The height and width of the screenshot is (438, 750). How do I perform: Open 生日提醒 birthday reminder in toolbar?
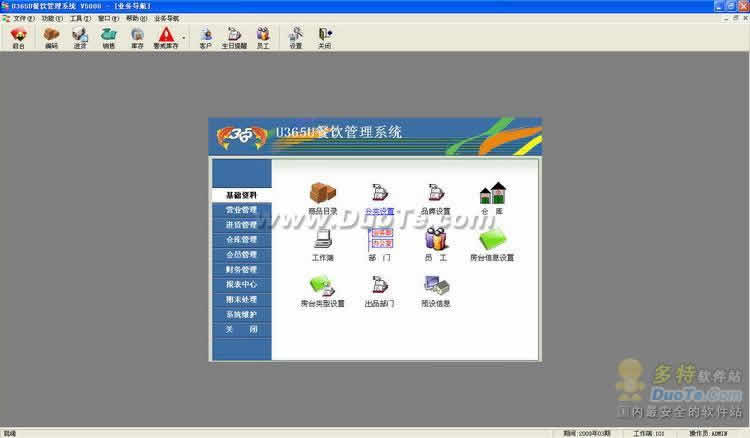tap(234, 37)
